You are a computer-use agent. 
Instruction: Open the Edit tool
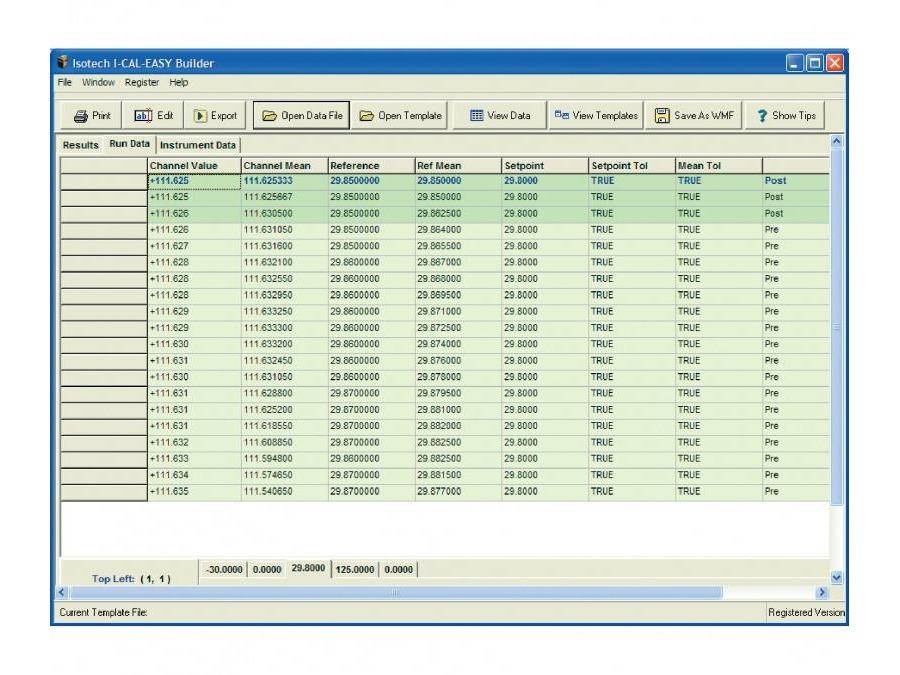(153, 115)
